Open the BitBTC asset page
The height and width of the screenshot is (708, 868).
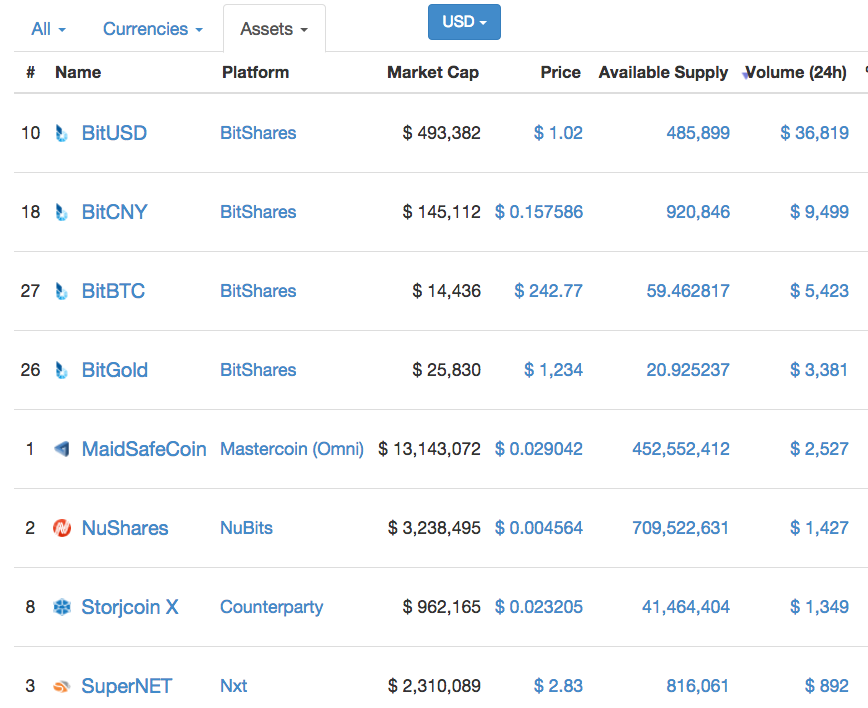point(113,291)
